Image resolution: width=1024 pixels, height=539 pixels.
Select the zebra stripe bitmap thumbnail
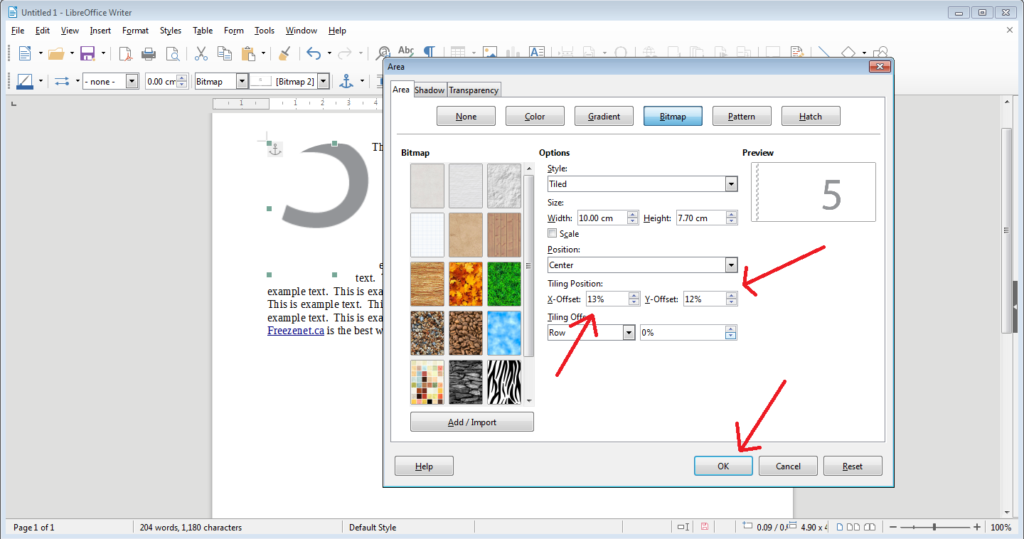pos(503,381)
